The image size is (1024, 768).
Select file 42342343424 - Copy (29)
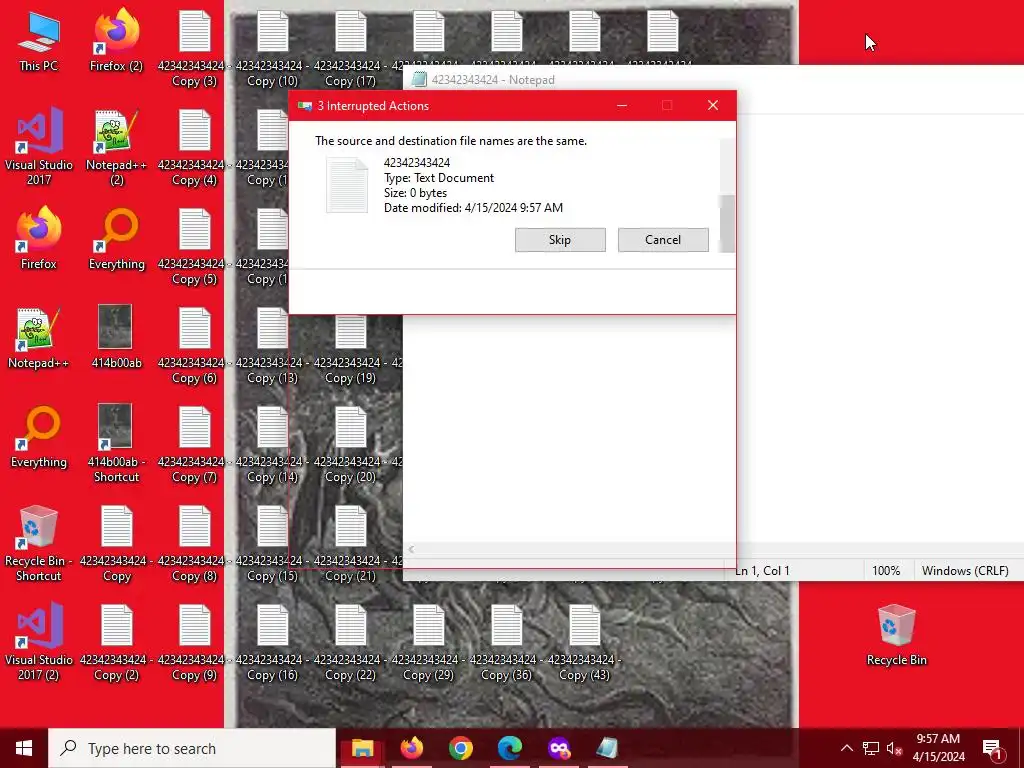(428, 643)
